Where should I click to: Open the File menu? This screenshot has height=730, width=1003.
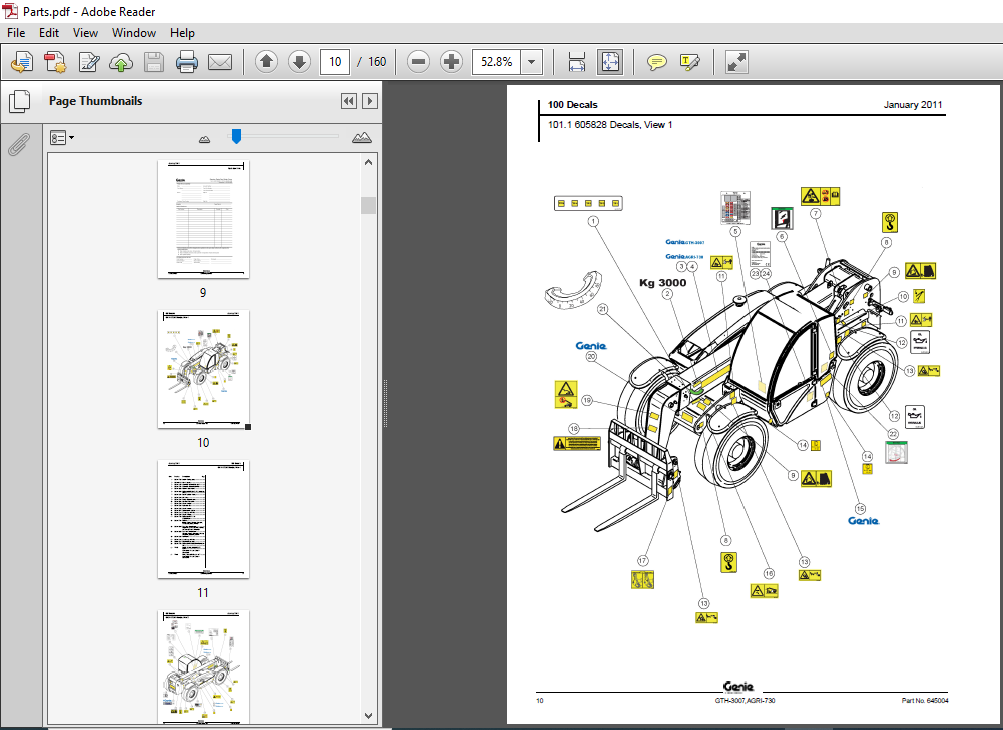point(16,33)
